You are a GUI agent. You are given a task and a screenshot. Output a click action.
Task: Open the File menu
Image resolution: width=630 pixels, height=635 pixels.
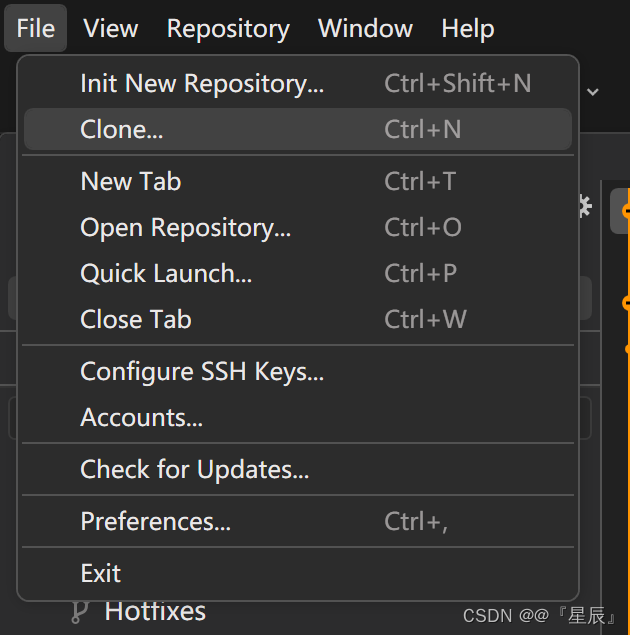tap(36, 28)
